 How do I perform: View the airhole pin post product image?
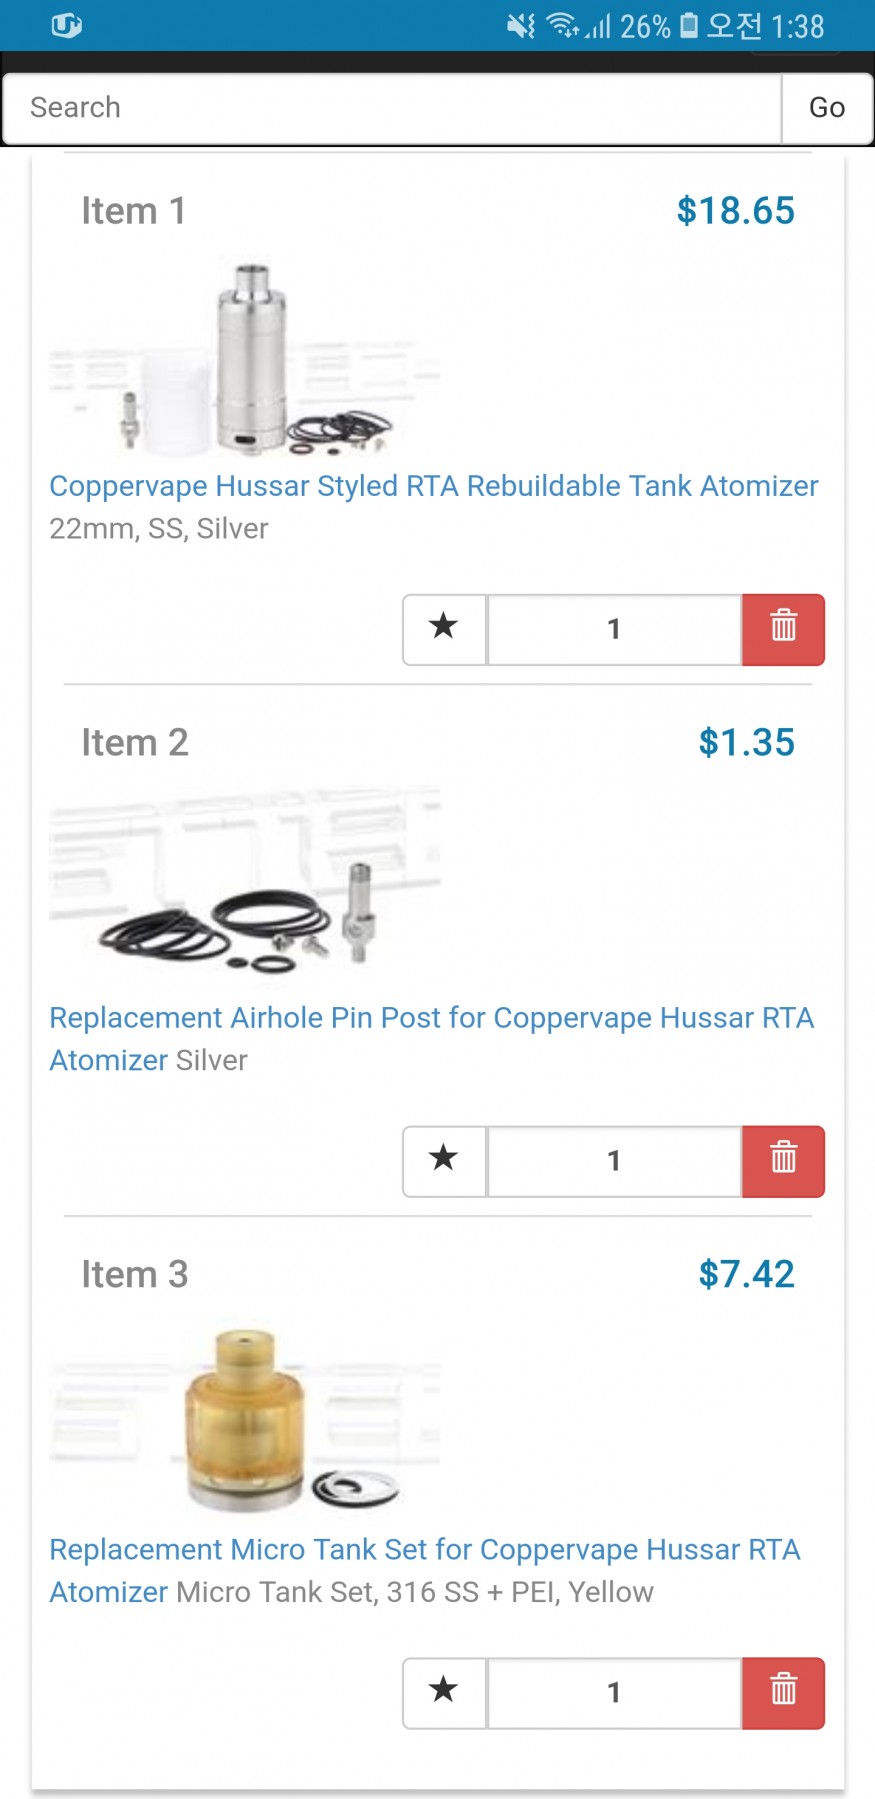(x=245, y=880)
